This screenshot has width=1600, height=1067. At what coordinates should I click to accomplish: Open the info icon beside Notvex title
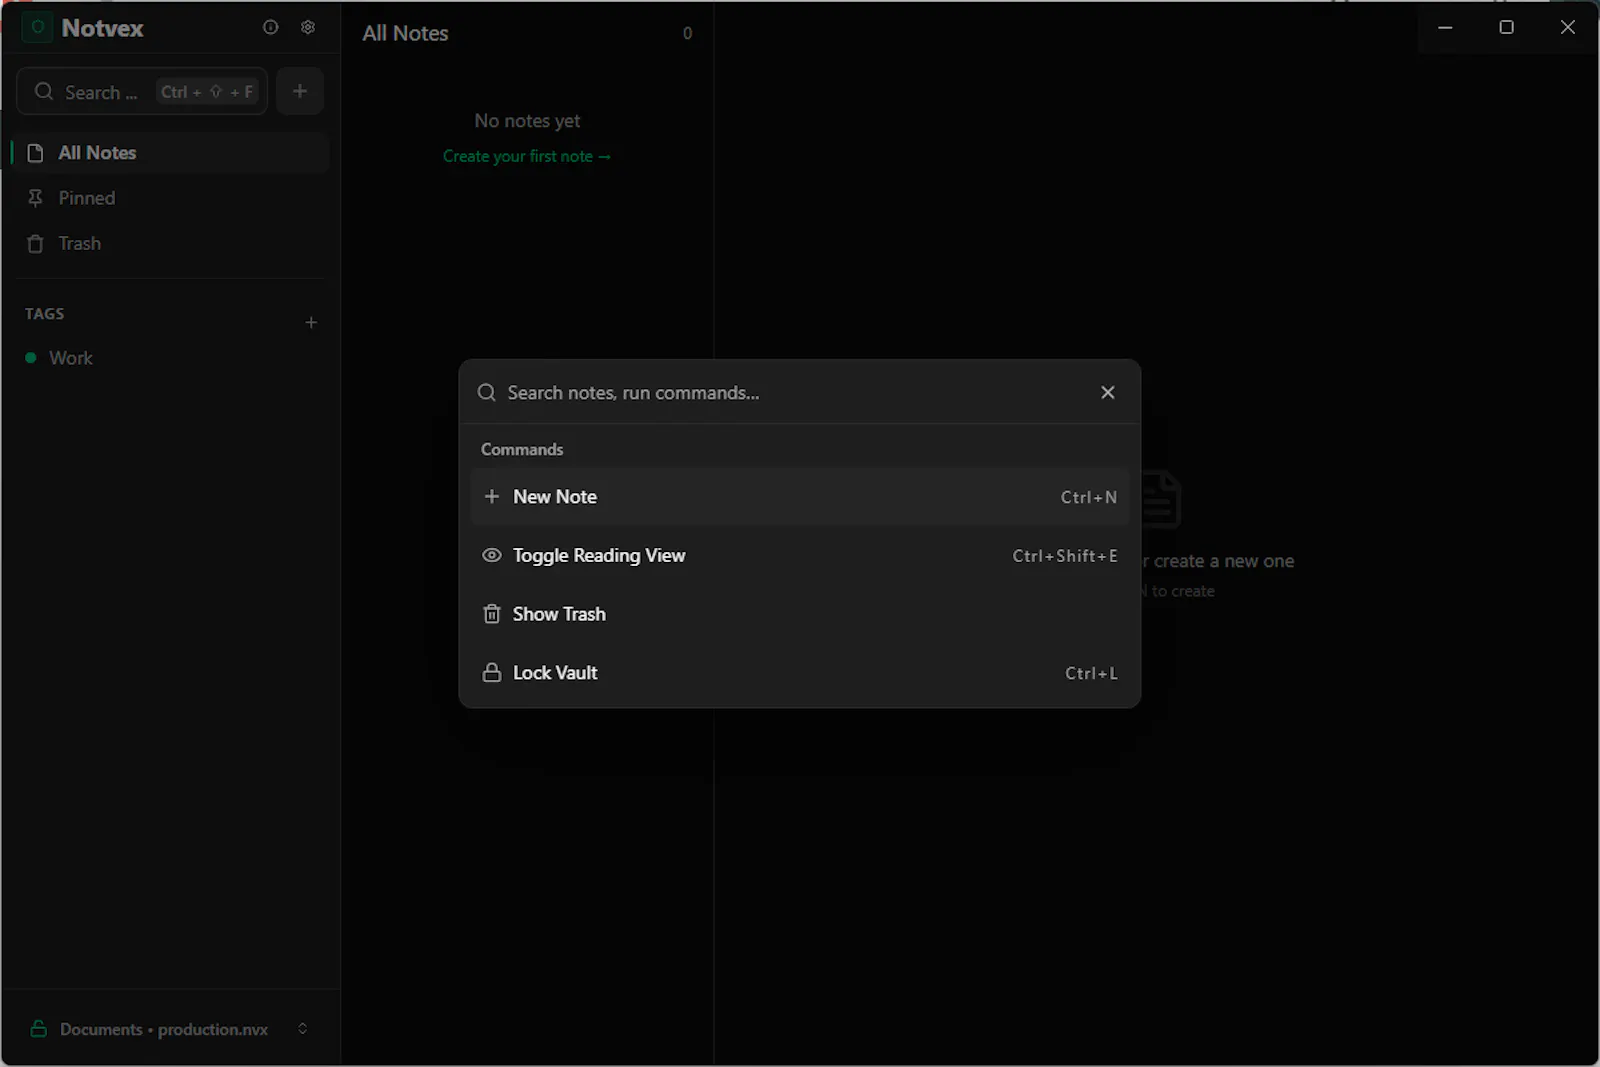(270, 28)
